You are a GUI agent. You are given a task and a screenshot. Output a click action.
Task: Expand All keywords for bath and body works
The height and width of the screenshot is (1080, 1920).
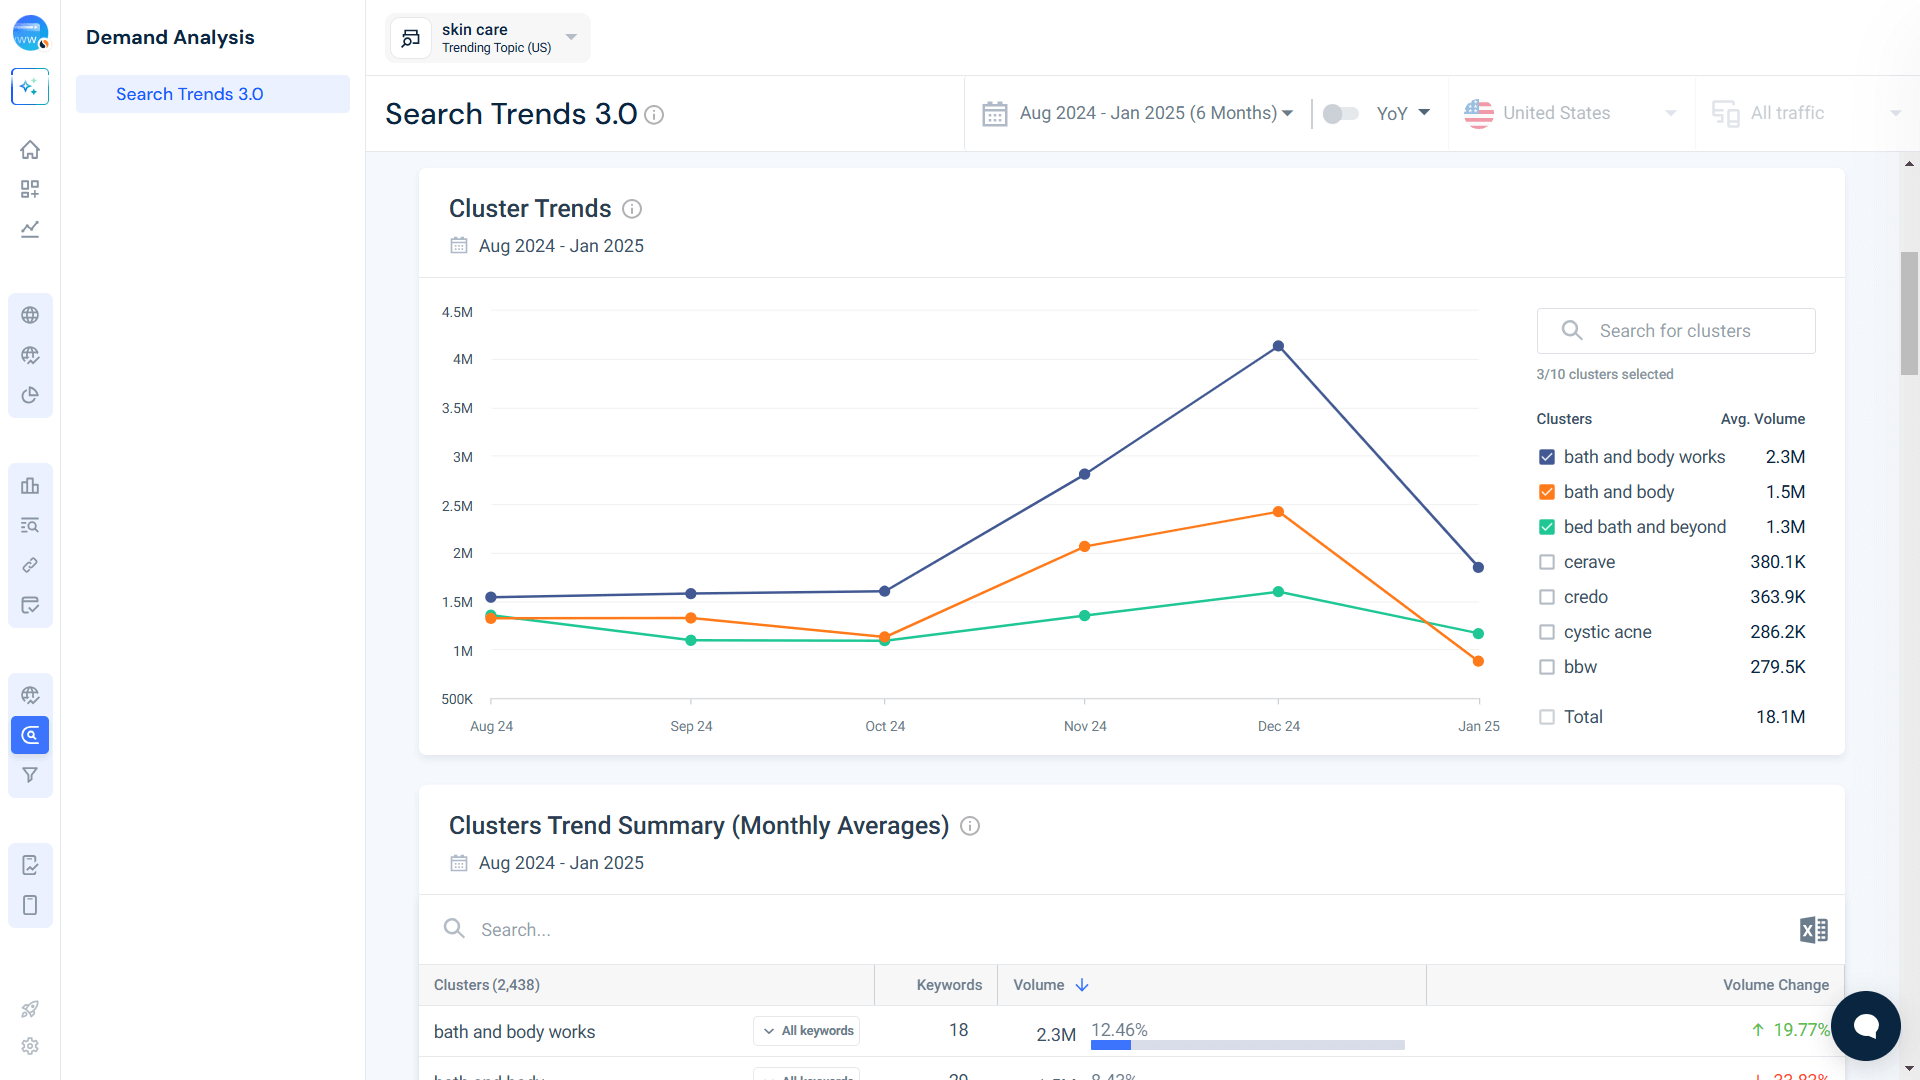pyautogui.click(x=806, y=1031)
